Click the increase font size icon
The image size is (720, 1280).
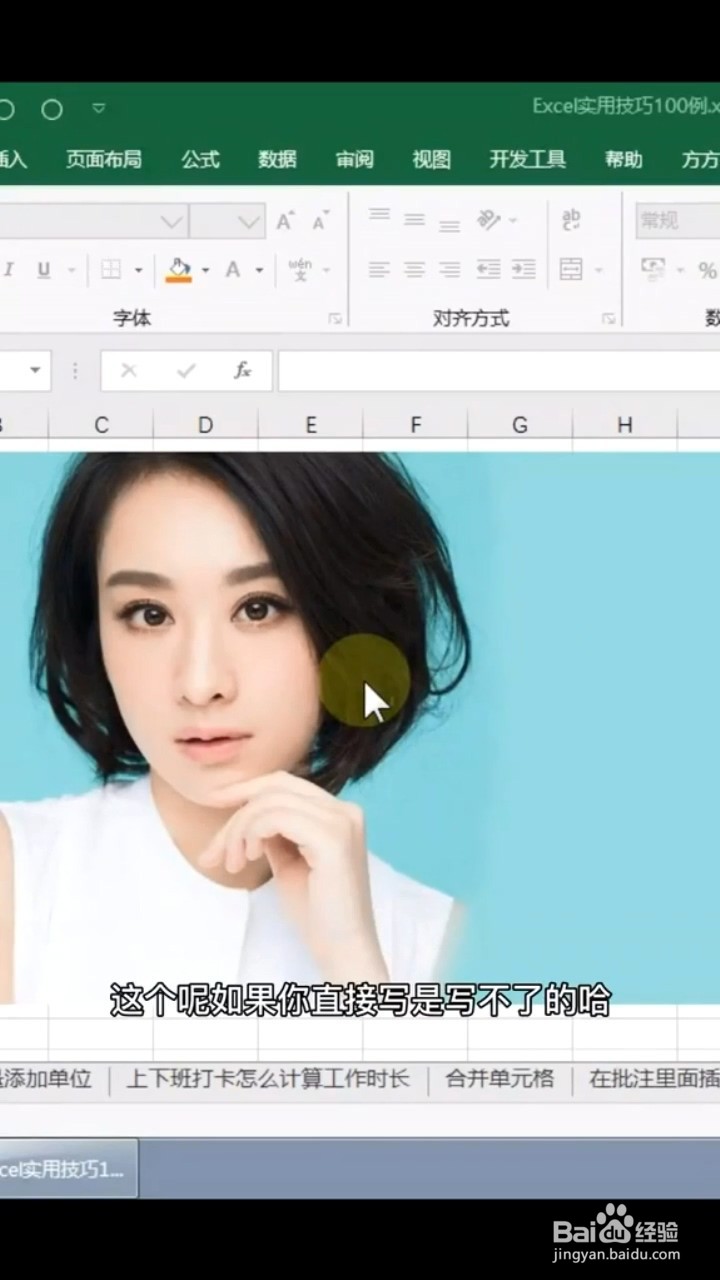tap(285, 221)
